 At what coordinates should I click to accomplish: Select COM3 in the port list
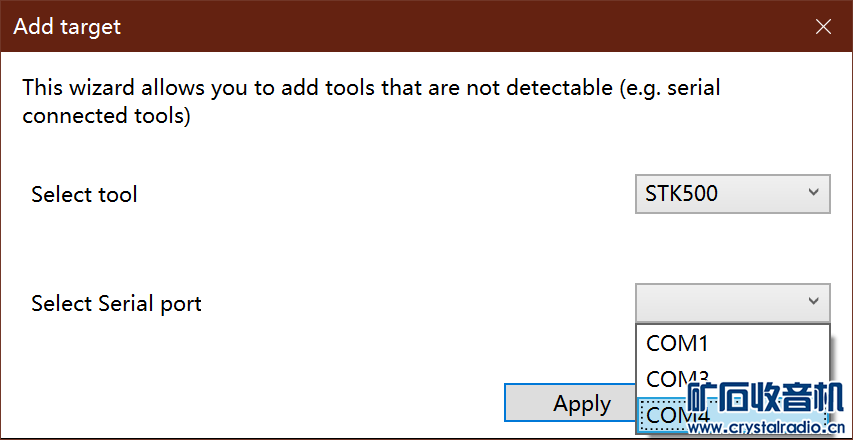[x=678, y=377]
